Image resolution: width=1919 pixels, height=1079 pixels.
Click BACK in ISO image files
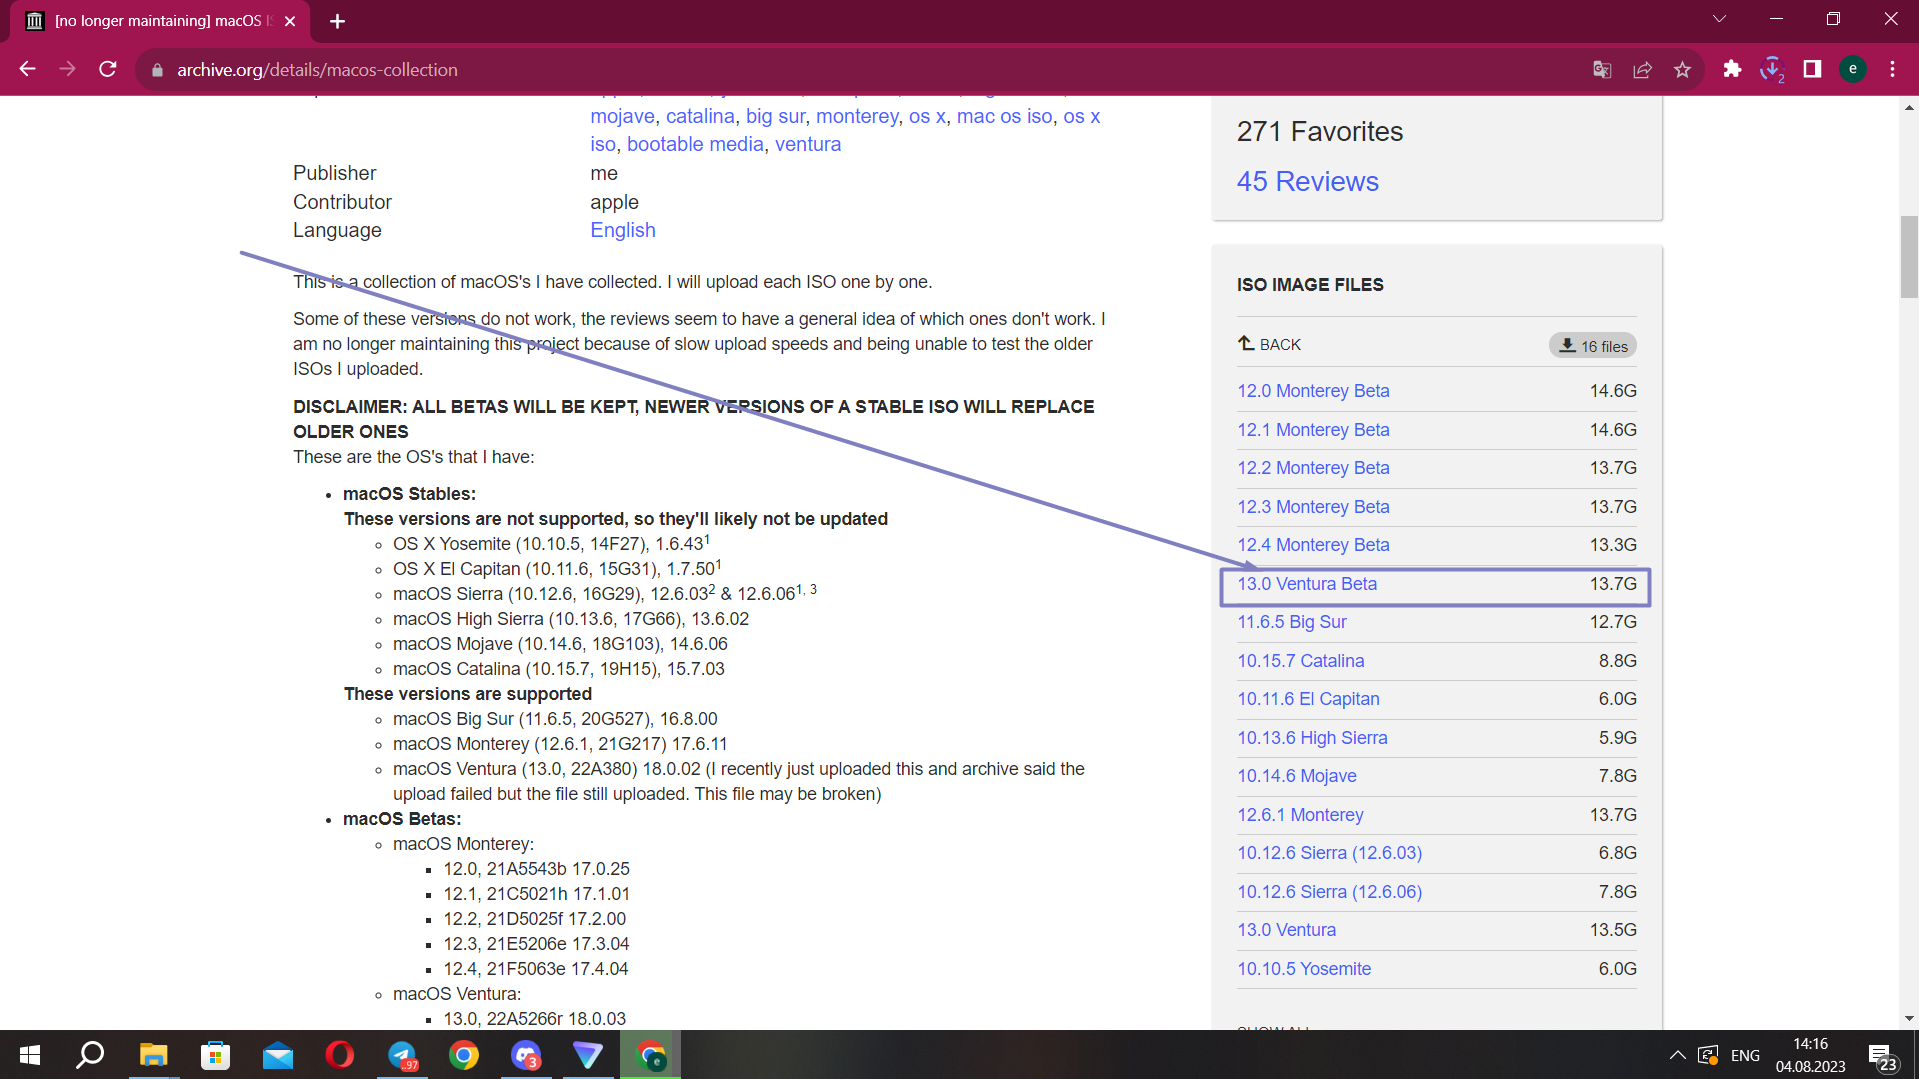pos(1269,344)
